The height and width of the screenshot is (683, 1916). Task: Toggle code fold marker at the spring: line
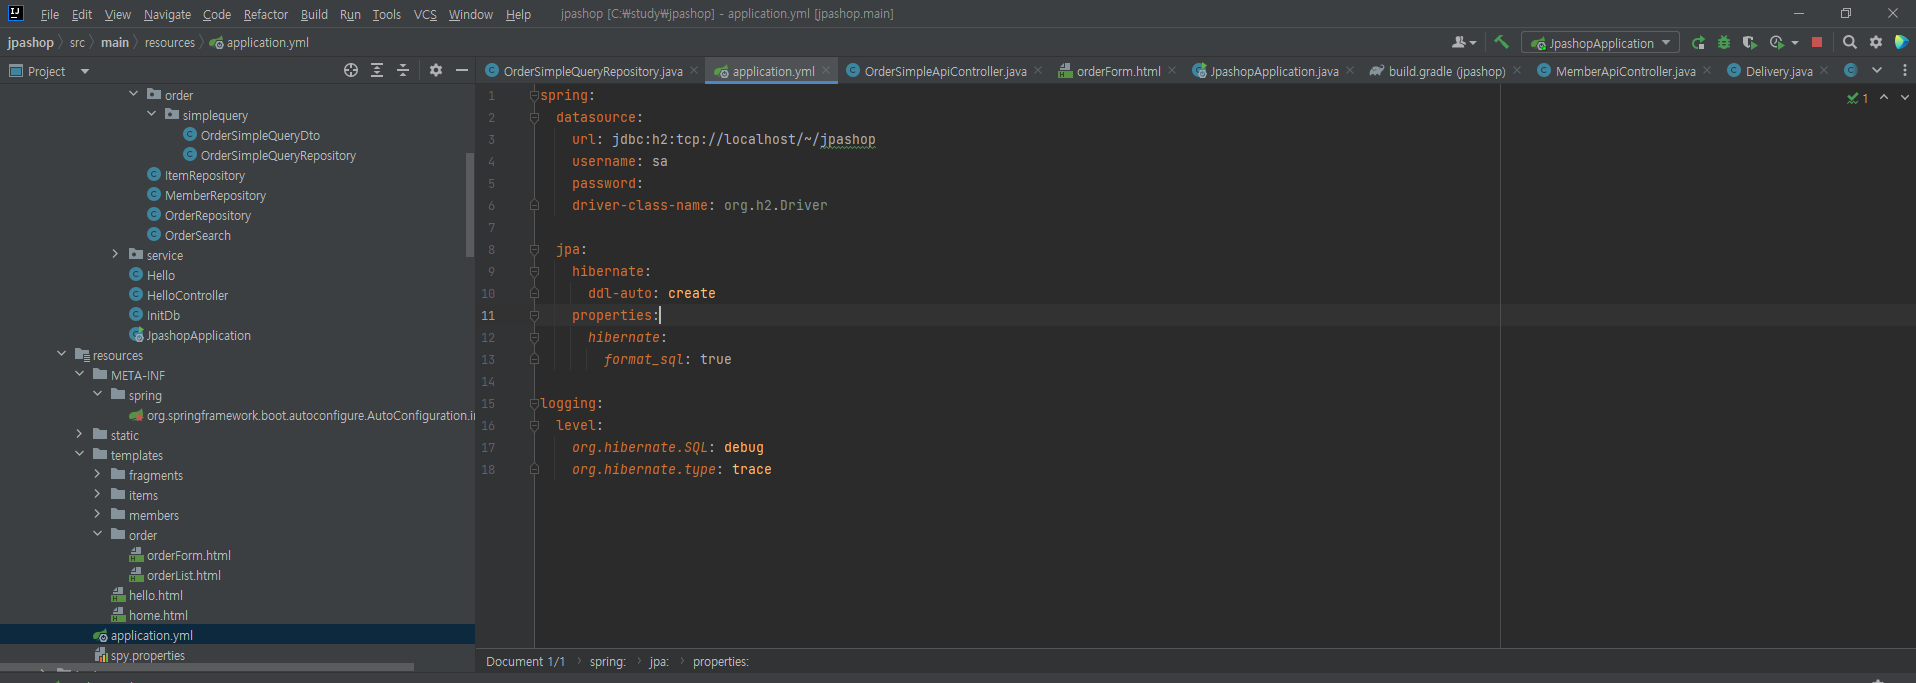[534, 96]
